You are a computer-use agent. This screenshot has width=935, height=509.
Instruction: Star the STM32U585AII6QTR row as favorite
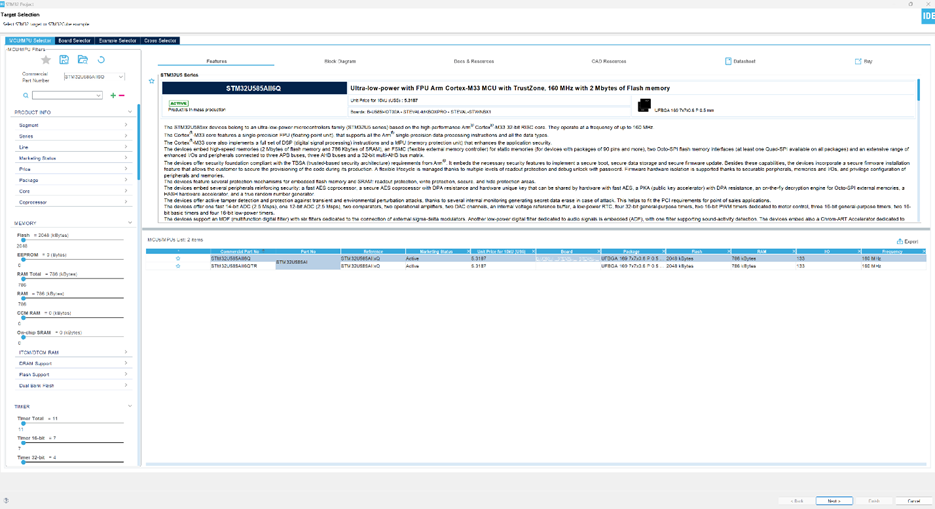178,266
